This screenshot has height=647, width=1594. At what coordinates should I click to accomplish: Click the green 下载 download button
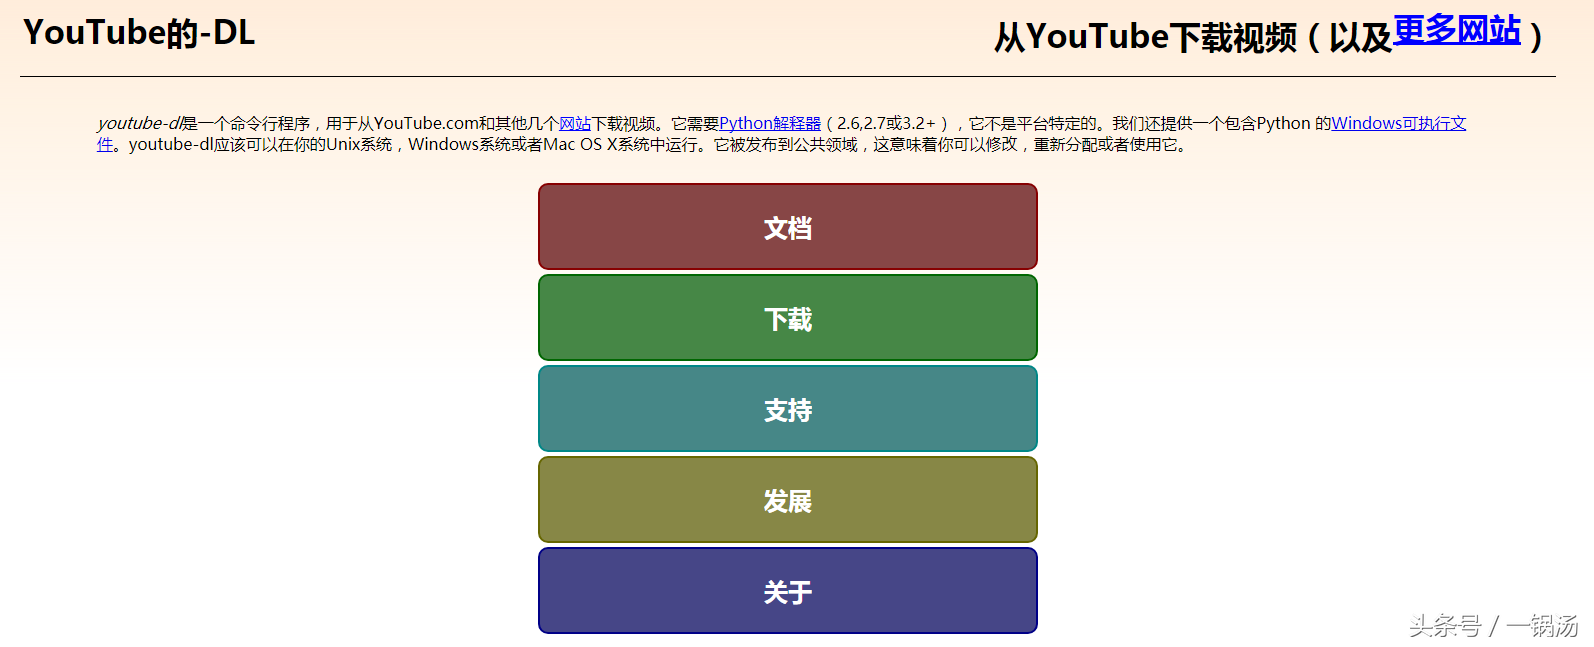(787, 318)
